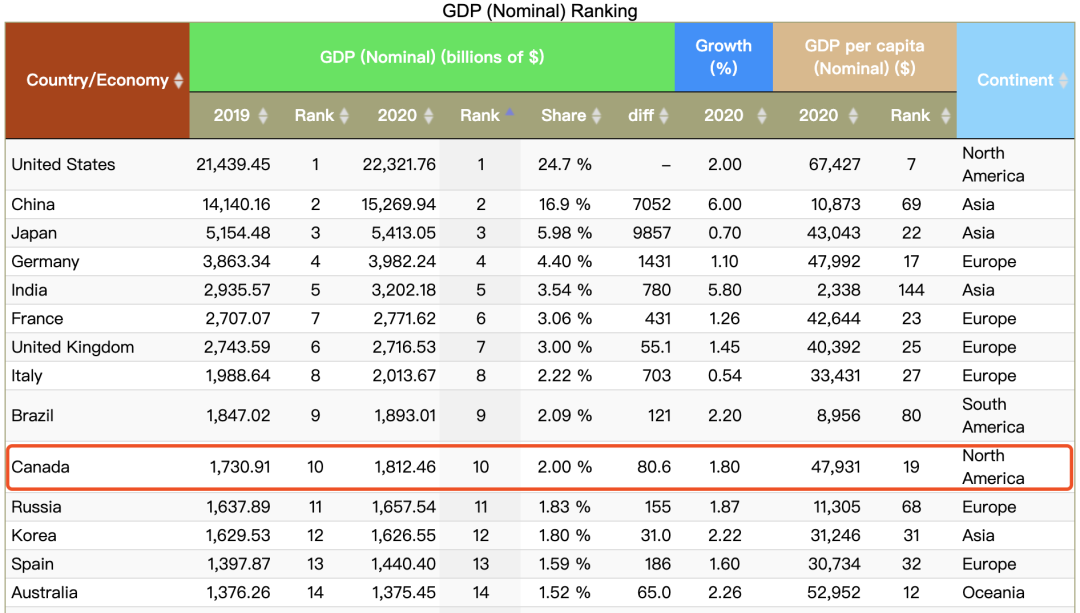Click United Kingdom's 2,743.59 value
The width and height of the screenshot is (1080, 613).
237,347
